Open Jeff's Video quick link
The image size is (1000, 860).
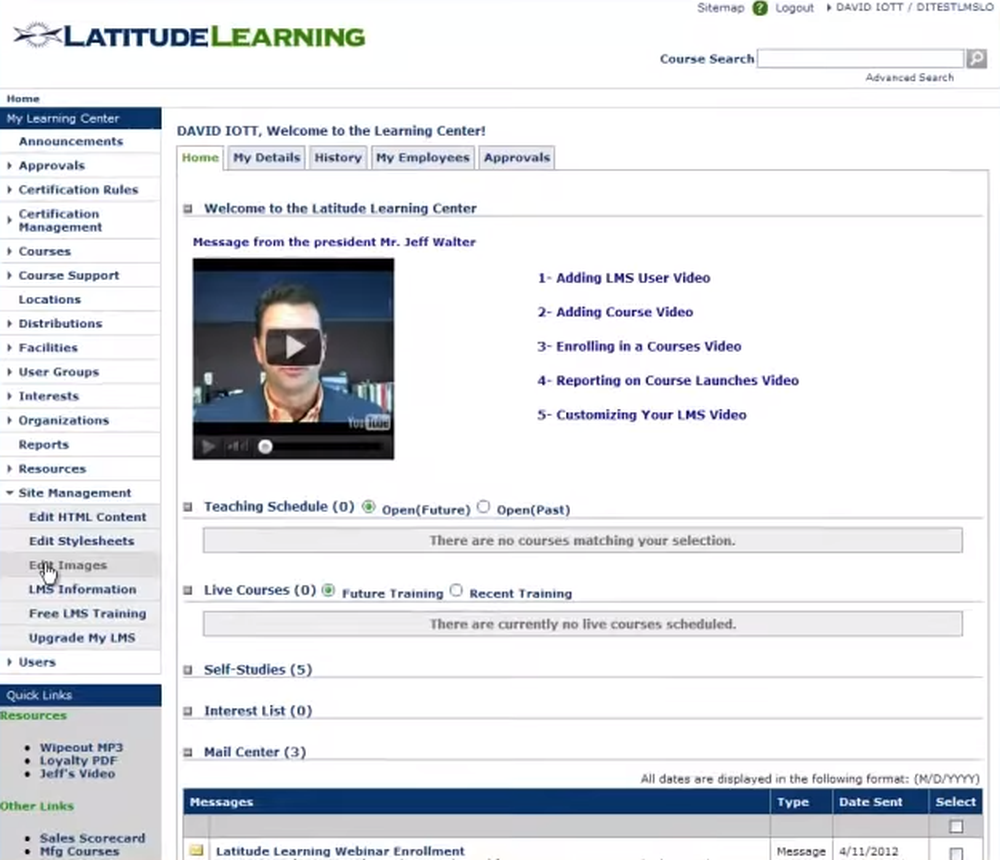(x=77, y=774)
